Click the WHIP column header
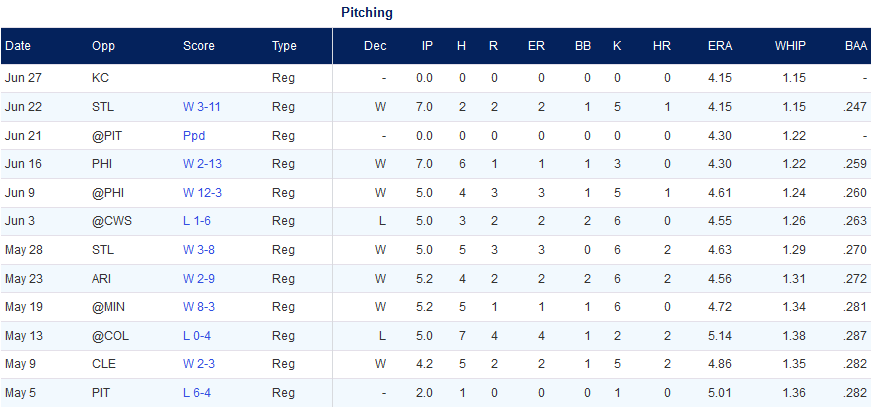Image resolution: width=875 pixels, height=407 pixels. [x=790, y=46]
